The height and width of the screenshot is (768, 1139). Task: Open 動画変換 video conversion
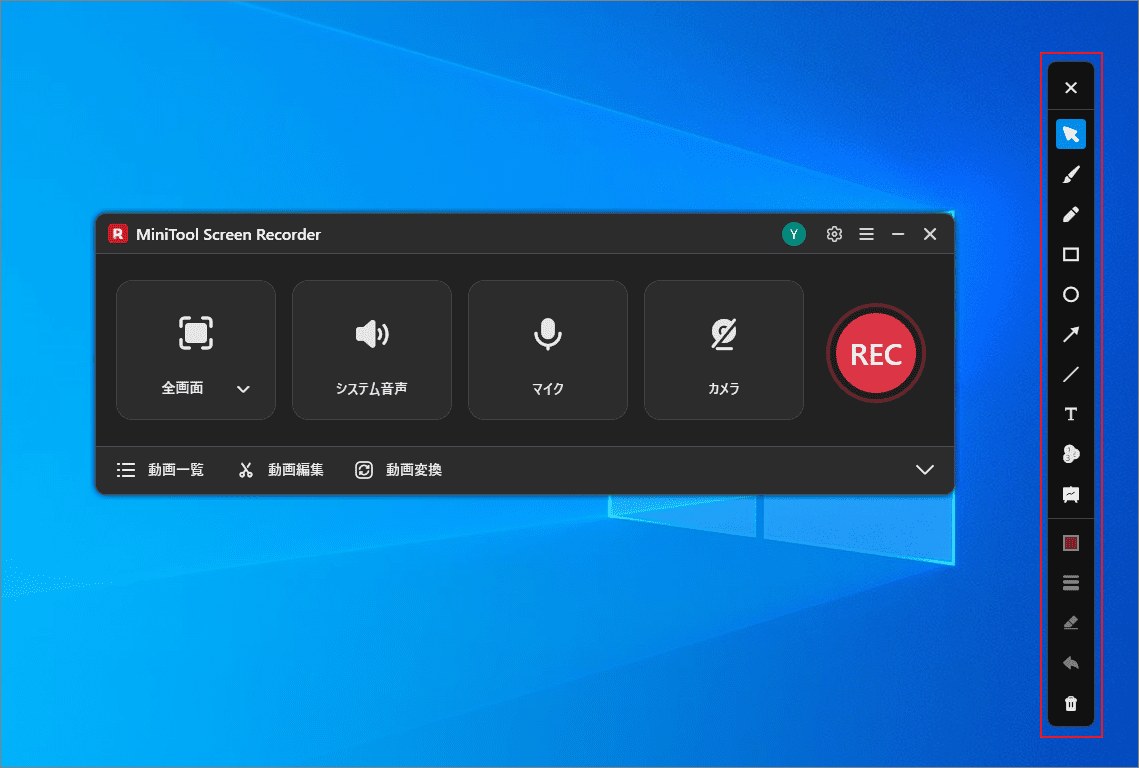[x=398, y=470]
